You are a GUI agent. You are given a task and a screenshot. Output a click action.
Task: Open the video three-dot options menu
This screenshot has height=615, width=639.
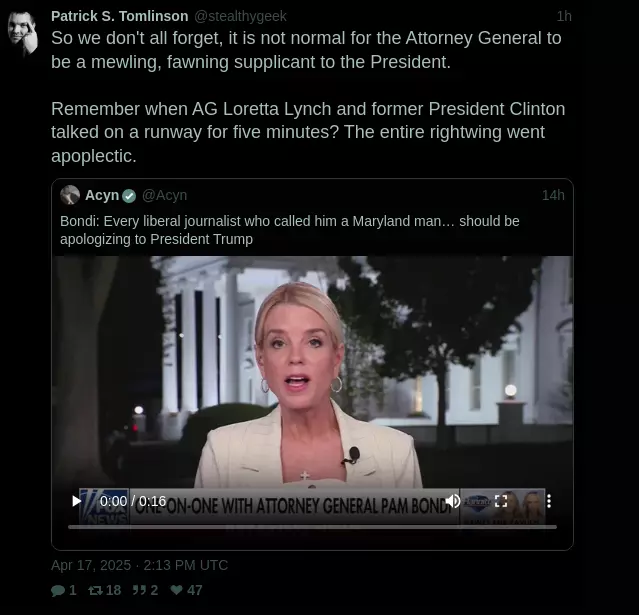[x=549, y=501]
